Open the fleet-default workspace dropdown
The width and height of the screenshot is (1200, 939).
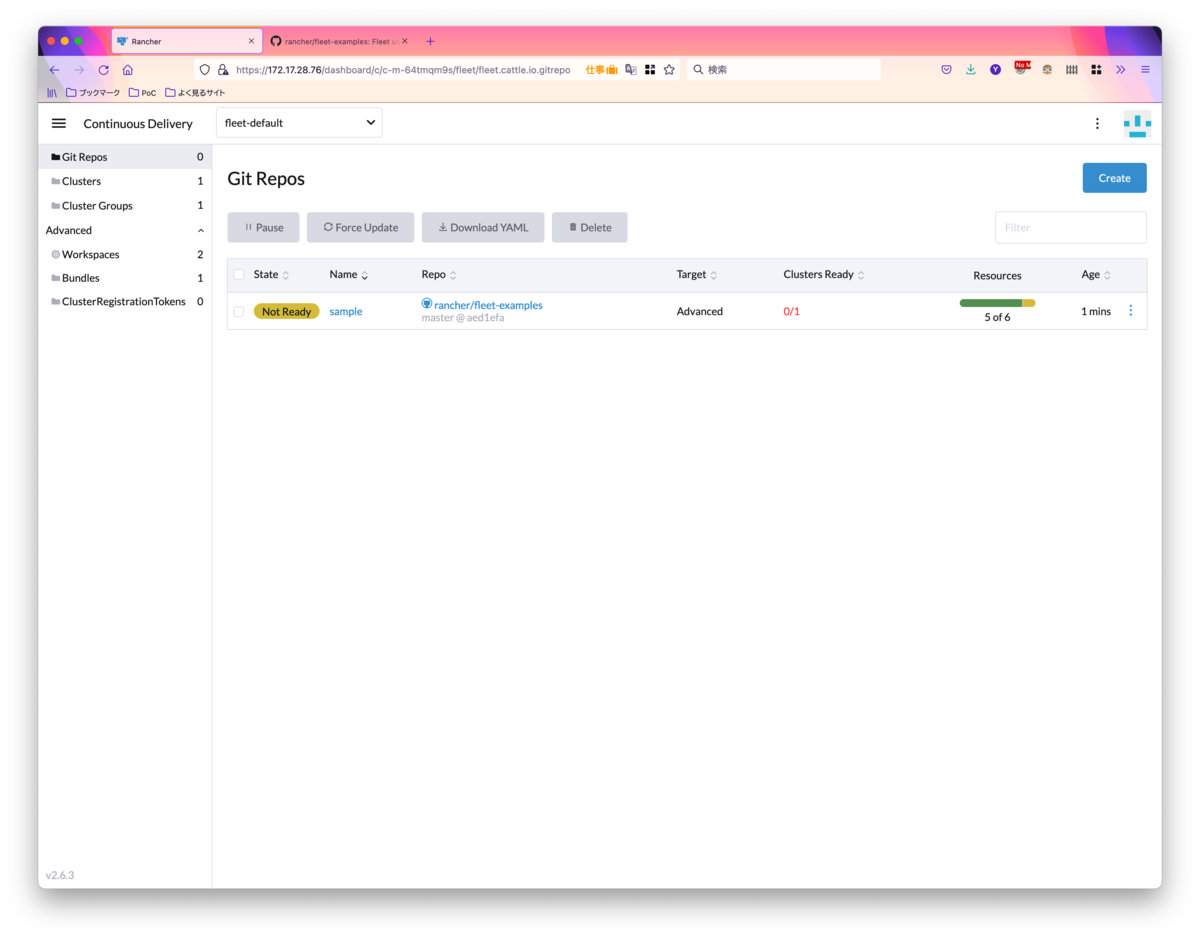coord(298,122)
